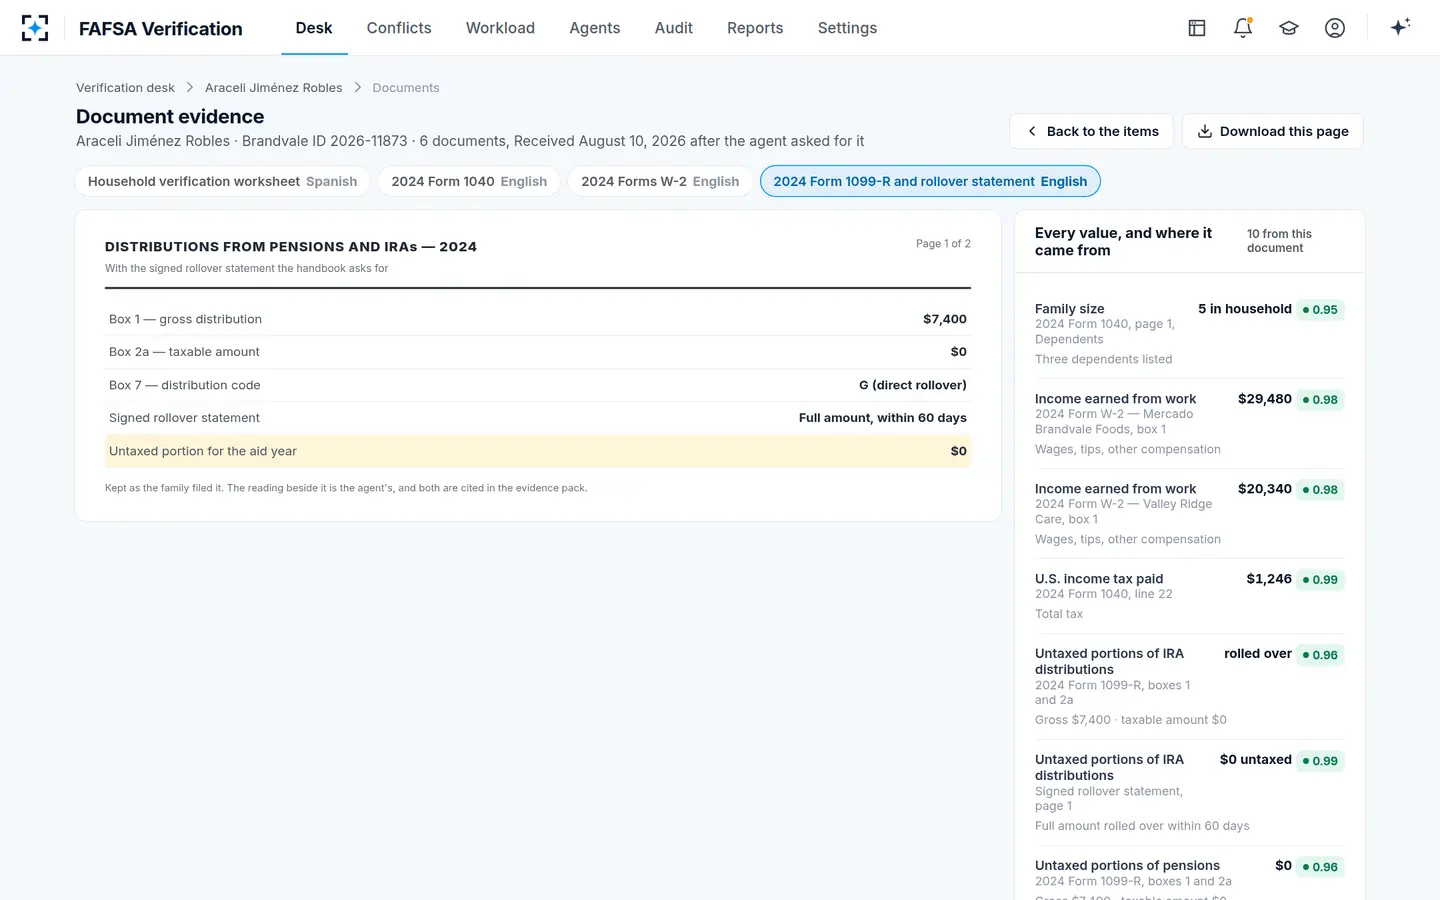Click the FAFSA Verification logo icon
The width and height of the screenshot is (1440, 900).
pos(35,28)
